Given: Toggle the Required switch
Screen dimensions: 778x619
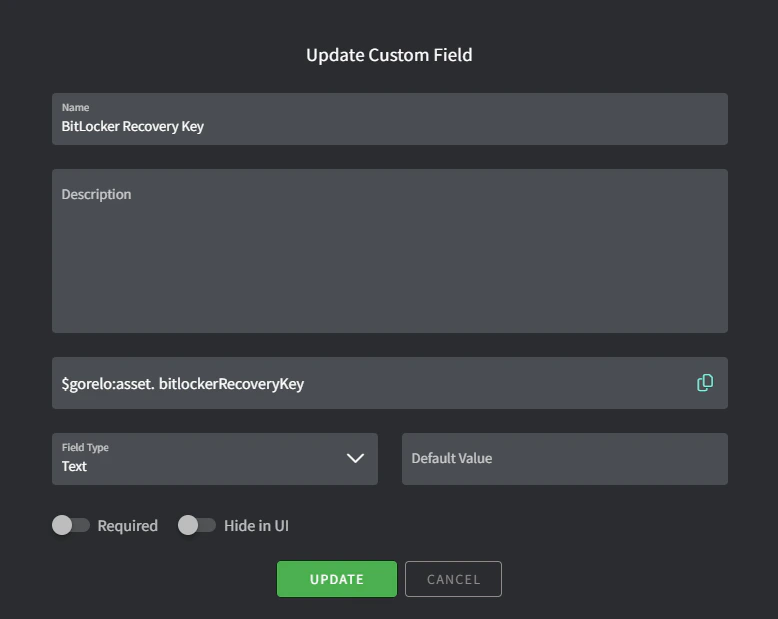Looking at the screenshot, I should (71, 525).
